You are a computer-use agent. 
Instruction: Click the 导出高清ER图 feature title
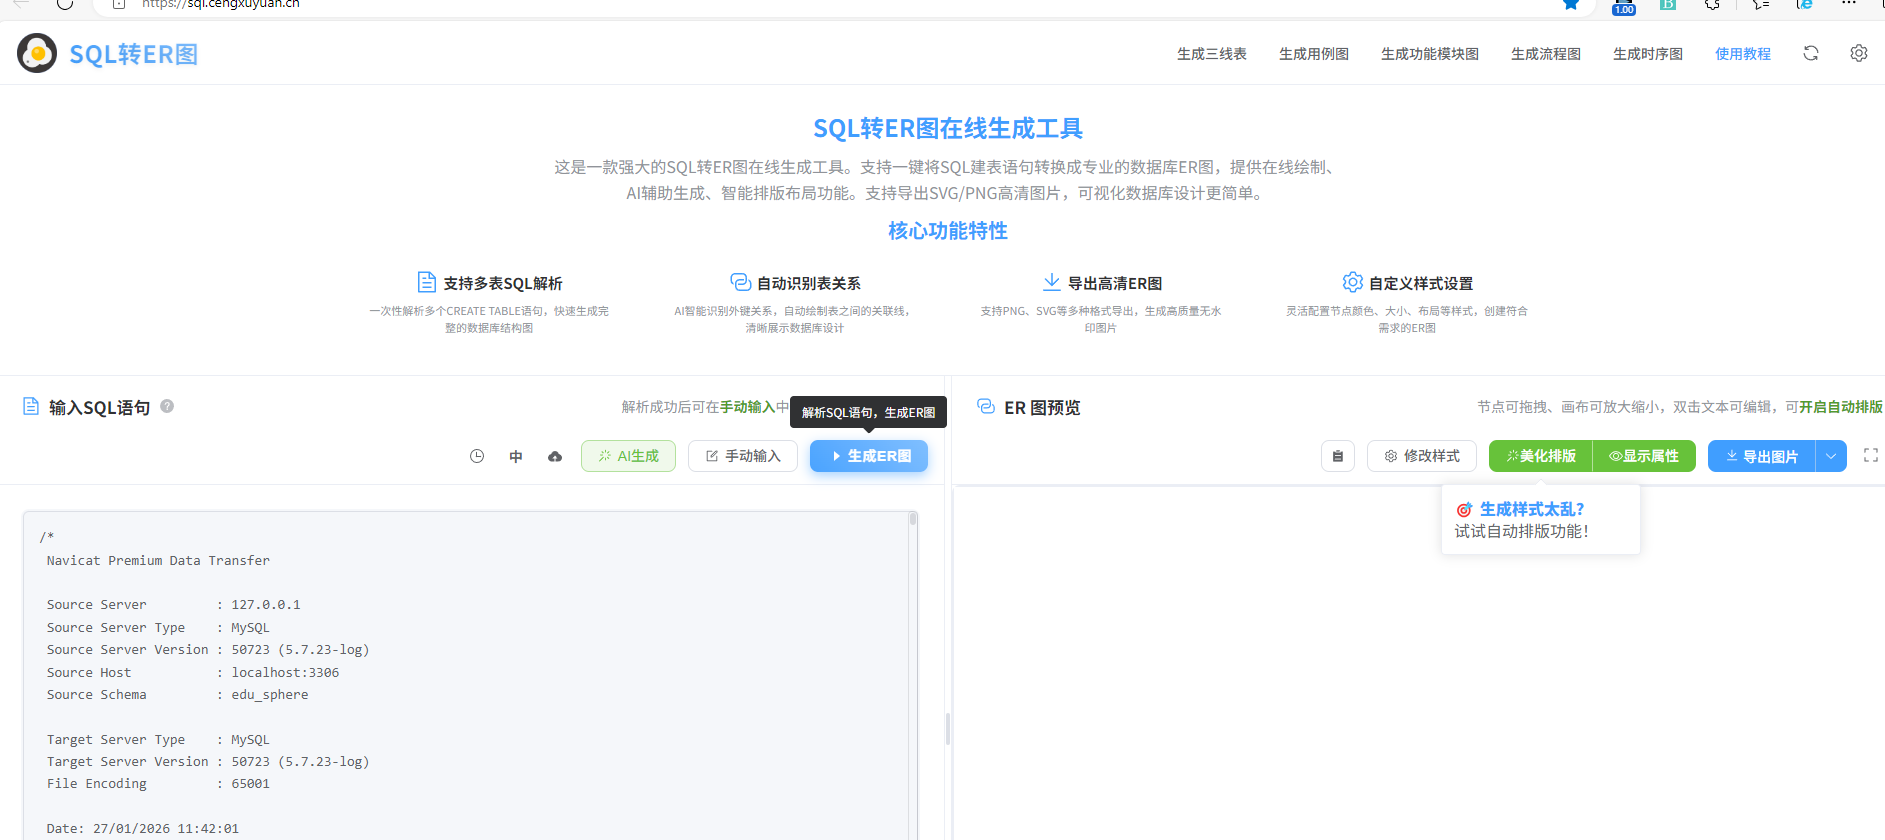pos(1114,284)
